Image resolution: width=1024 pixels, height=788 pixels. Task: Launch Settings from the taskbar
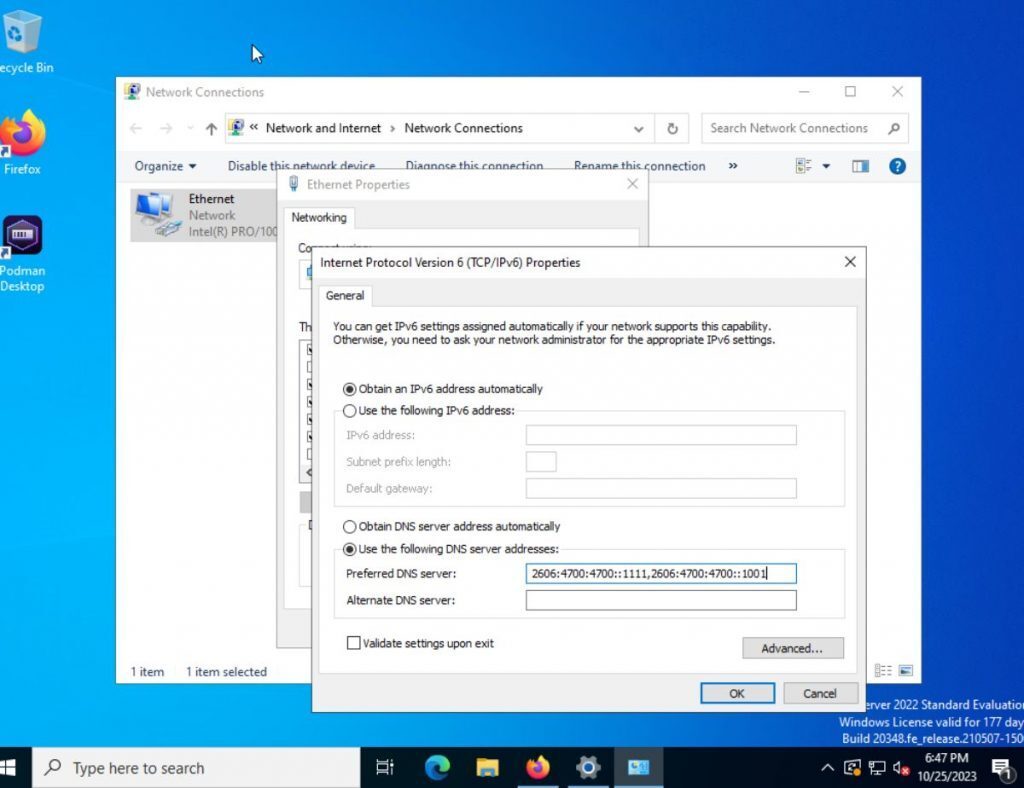(x=588, y=768)
